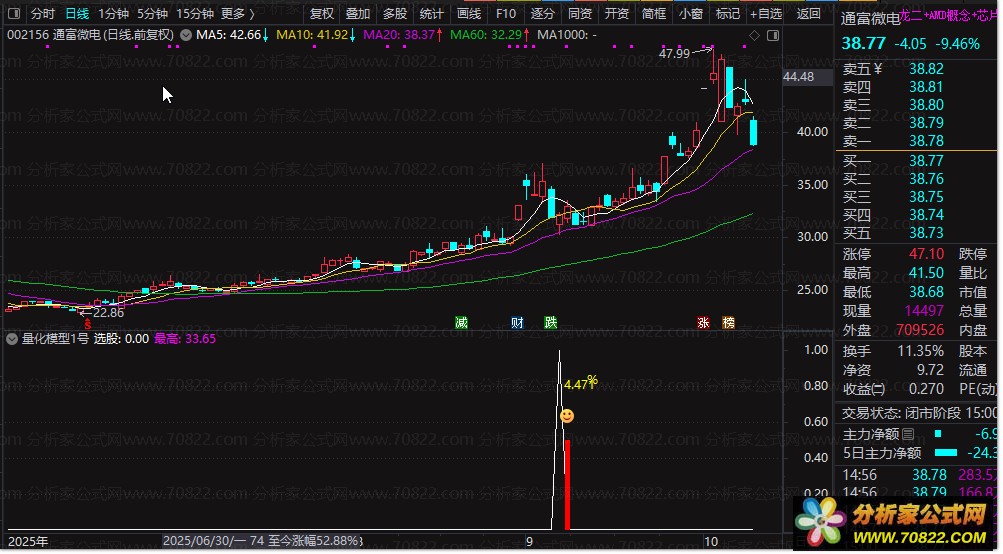Click the 卖一 ask price 38.78
Screen dimensions: 1003x554
(x=926, y=141)
